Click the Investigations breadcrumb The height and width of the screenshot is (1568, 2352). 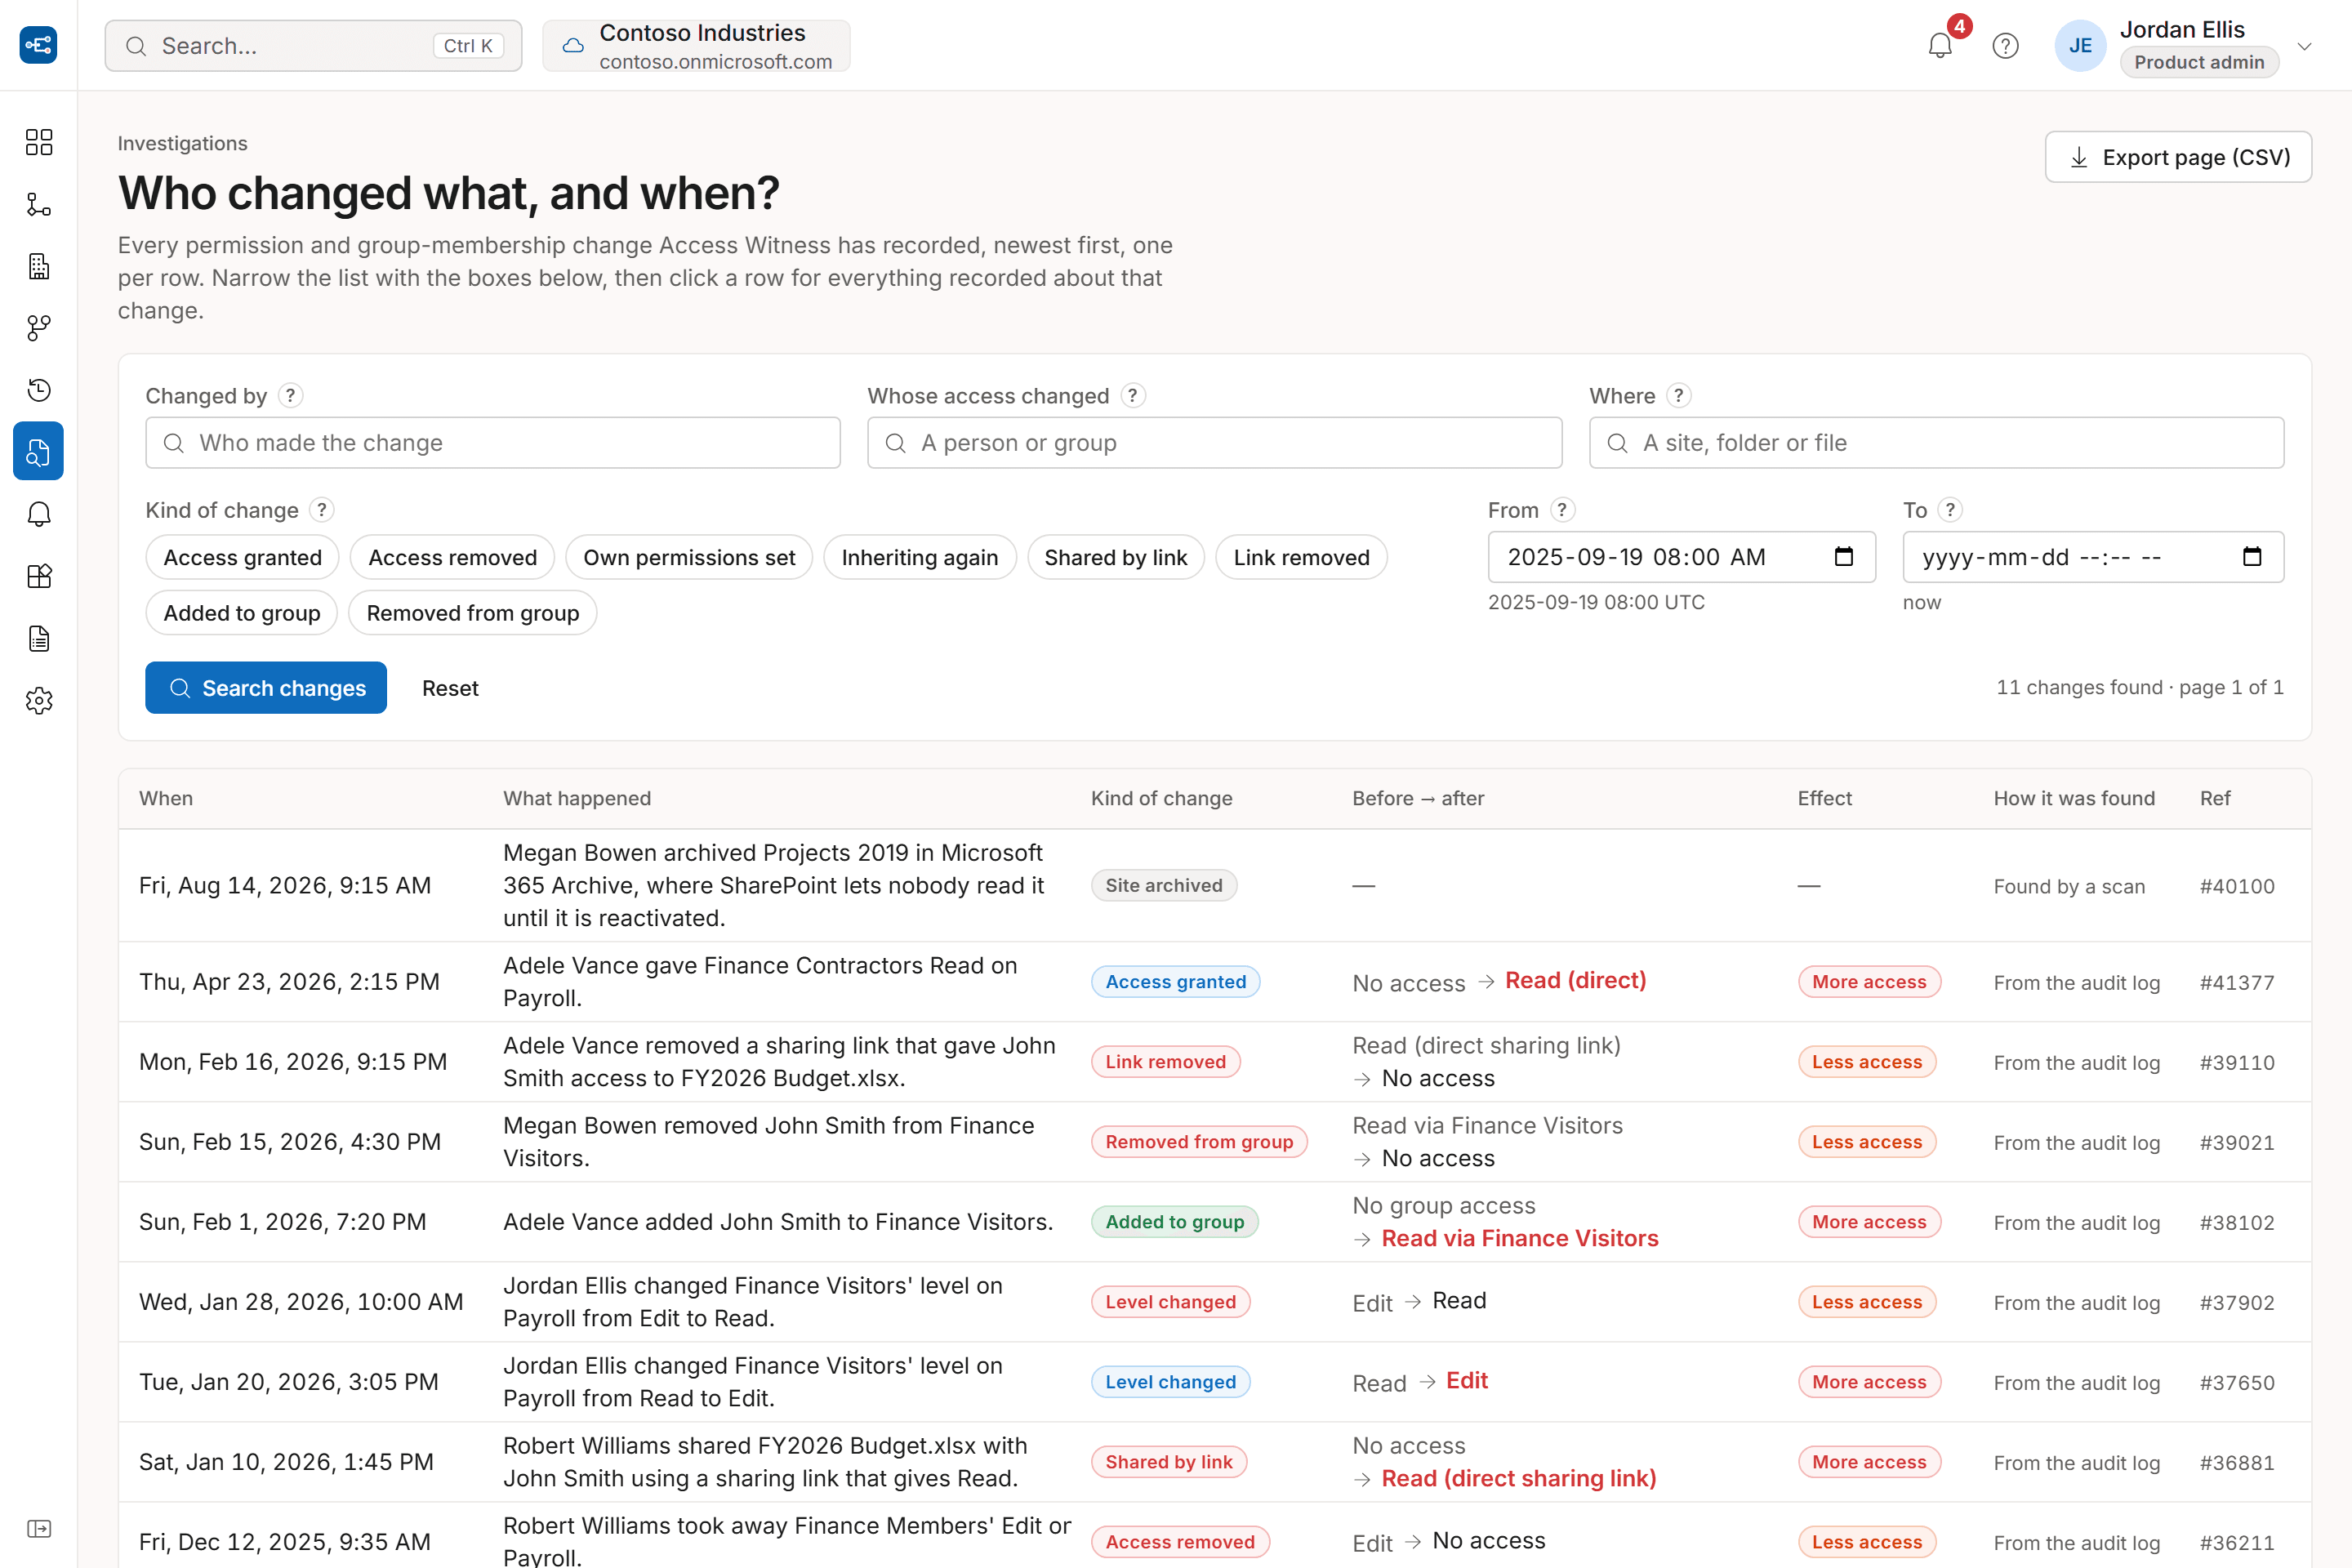point(182,143)
